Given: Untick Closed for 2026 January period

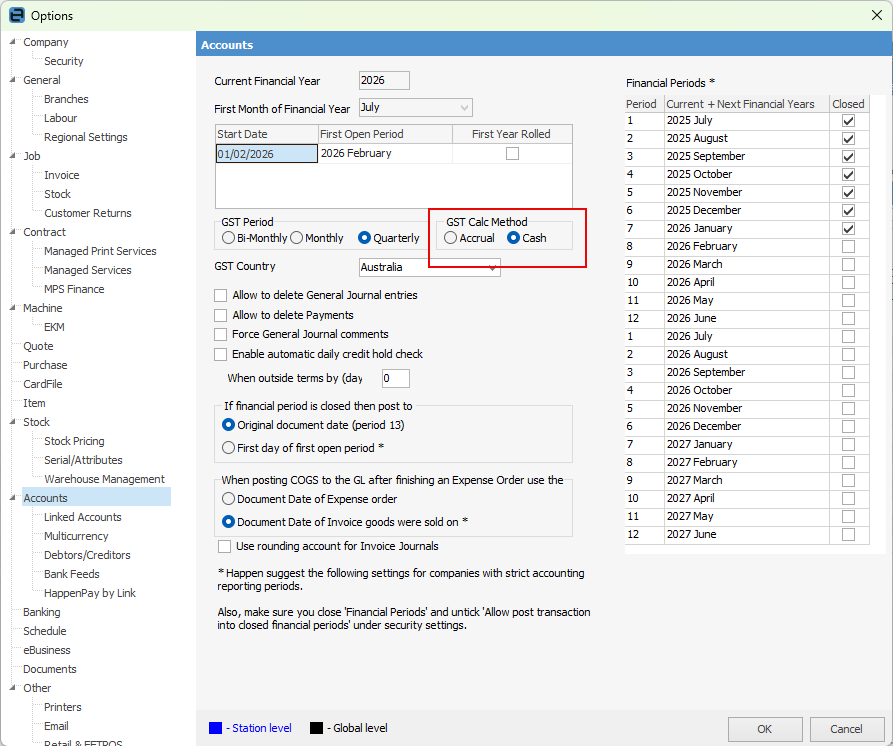Looking at the screenshot, I should pyautogui.click(x=849, y=229).
